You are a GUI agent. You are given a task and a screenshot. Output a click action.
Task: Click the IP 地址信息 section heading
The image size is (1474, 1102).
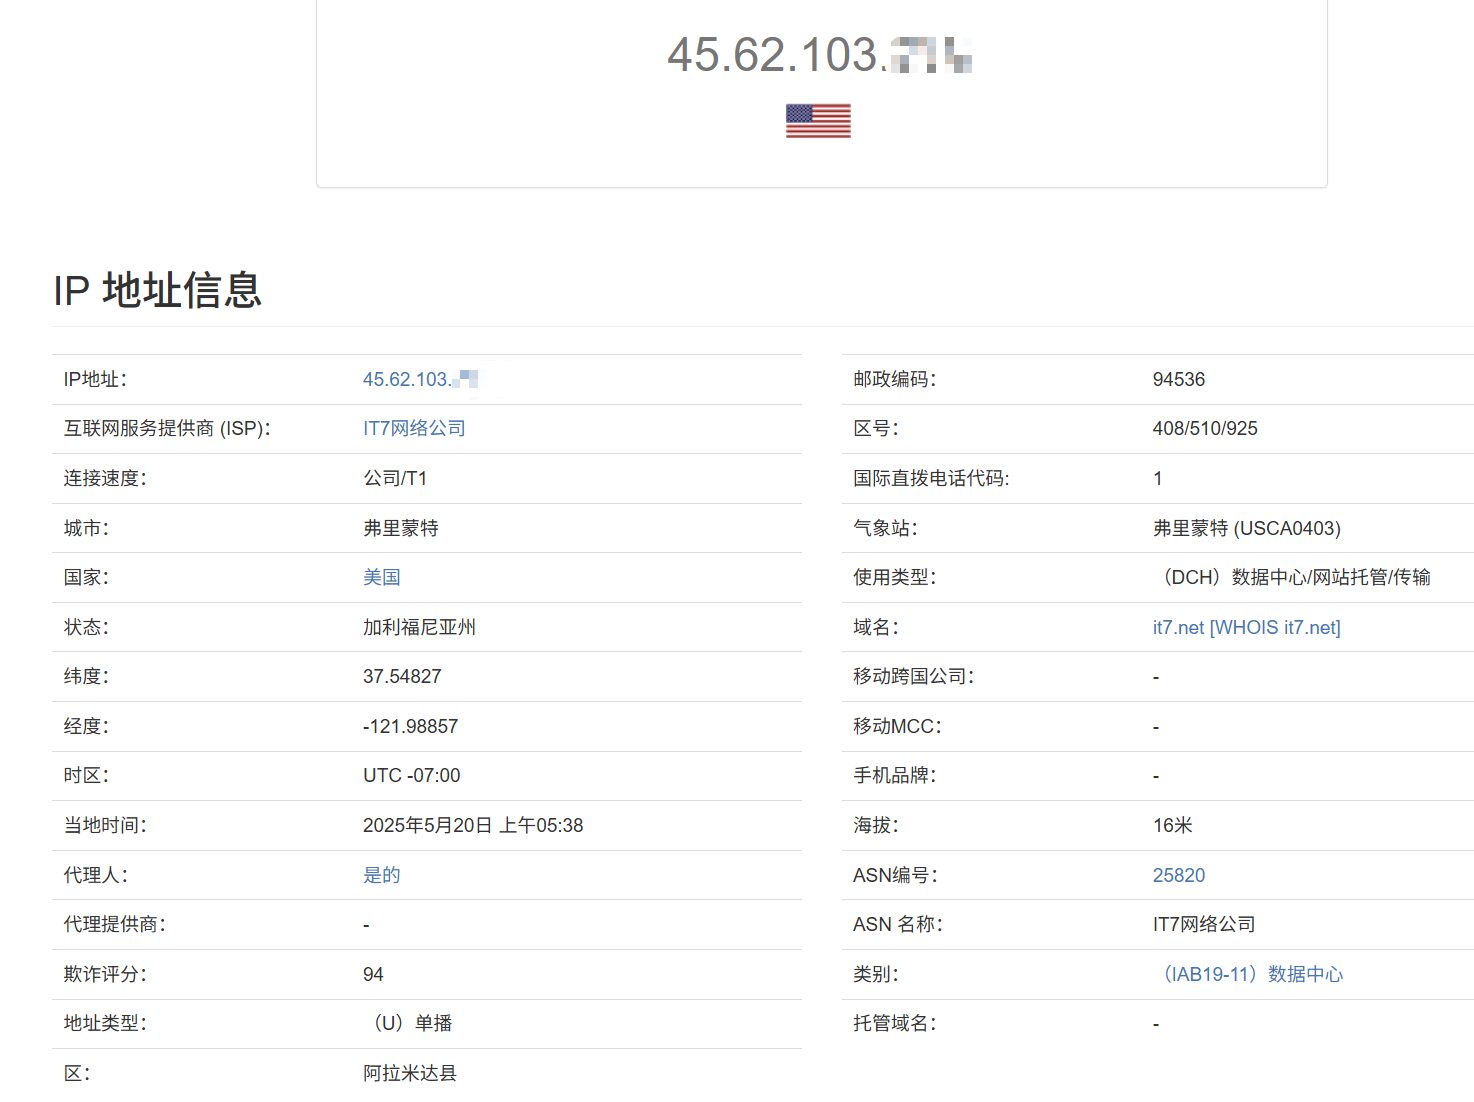pyautogui.click(x=157, y=291)
